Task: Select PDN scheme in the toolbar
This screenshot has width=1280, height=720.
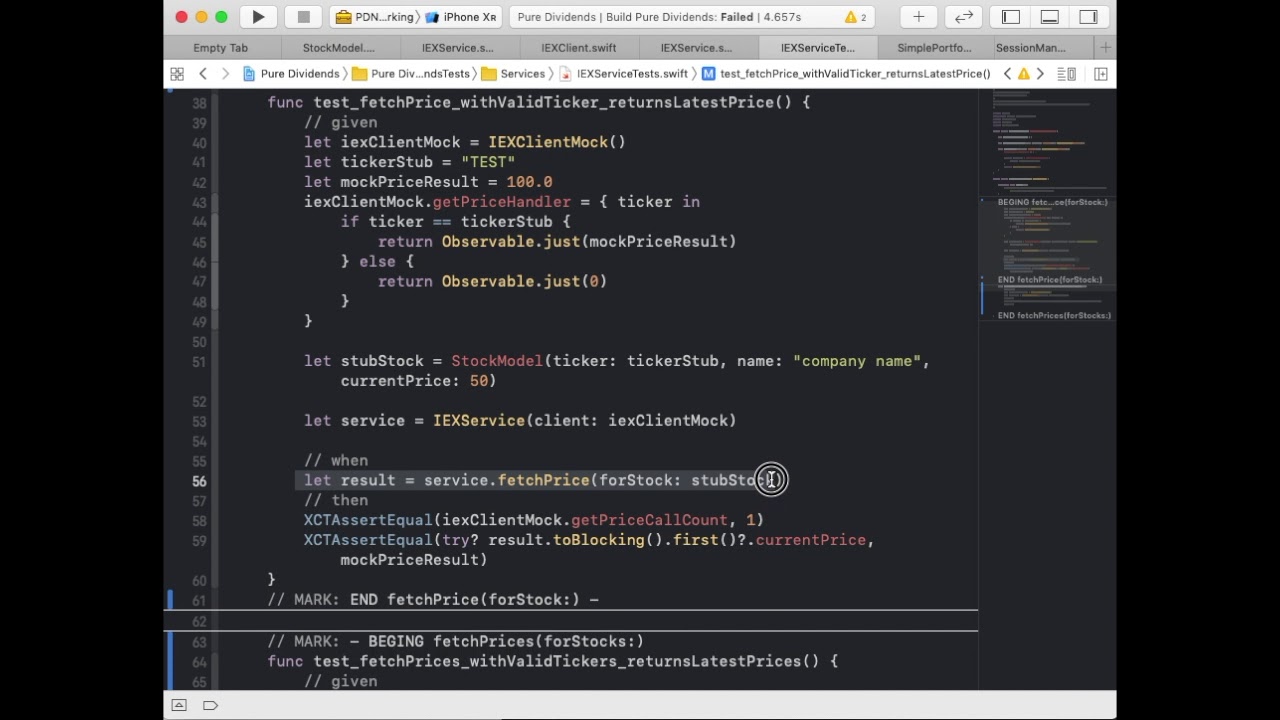Action: click(375, 17)
